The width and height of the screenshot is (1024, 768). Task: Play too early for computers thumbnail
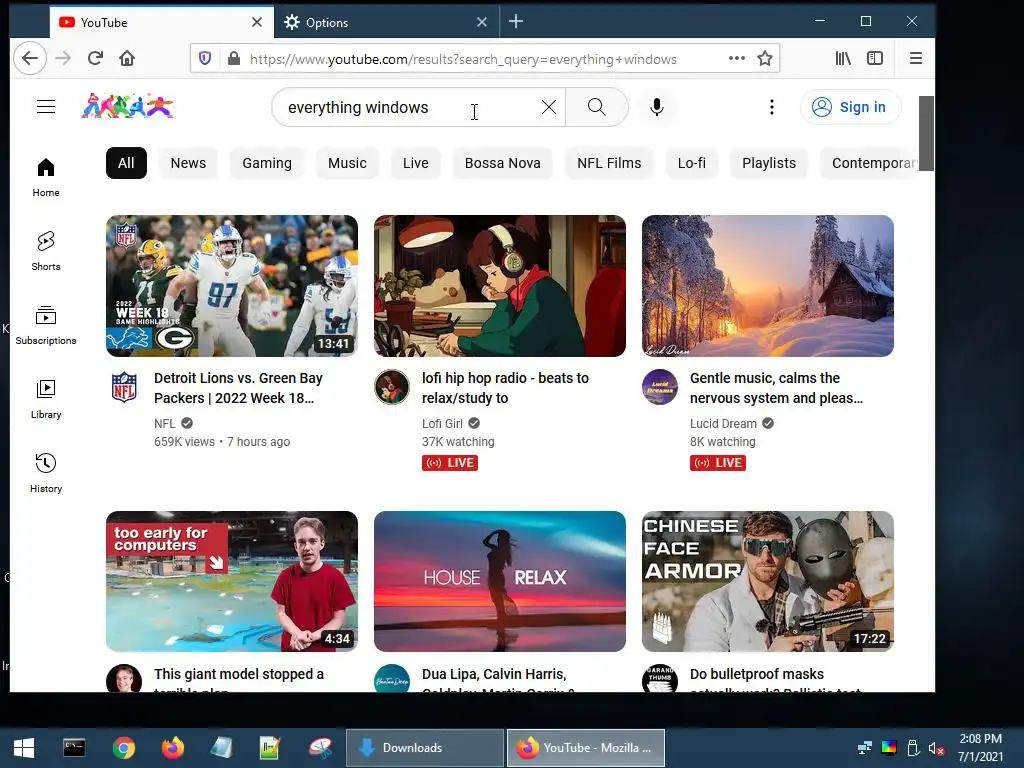coord(232,581)
